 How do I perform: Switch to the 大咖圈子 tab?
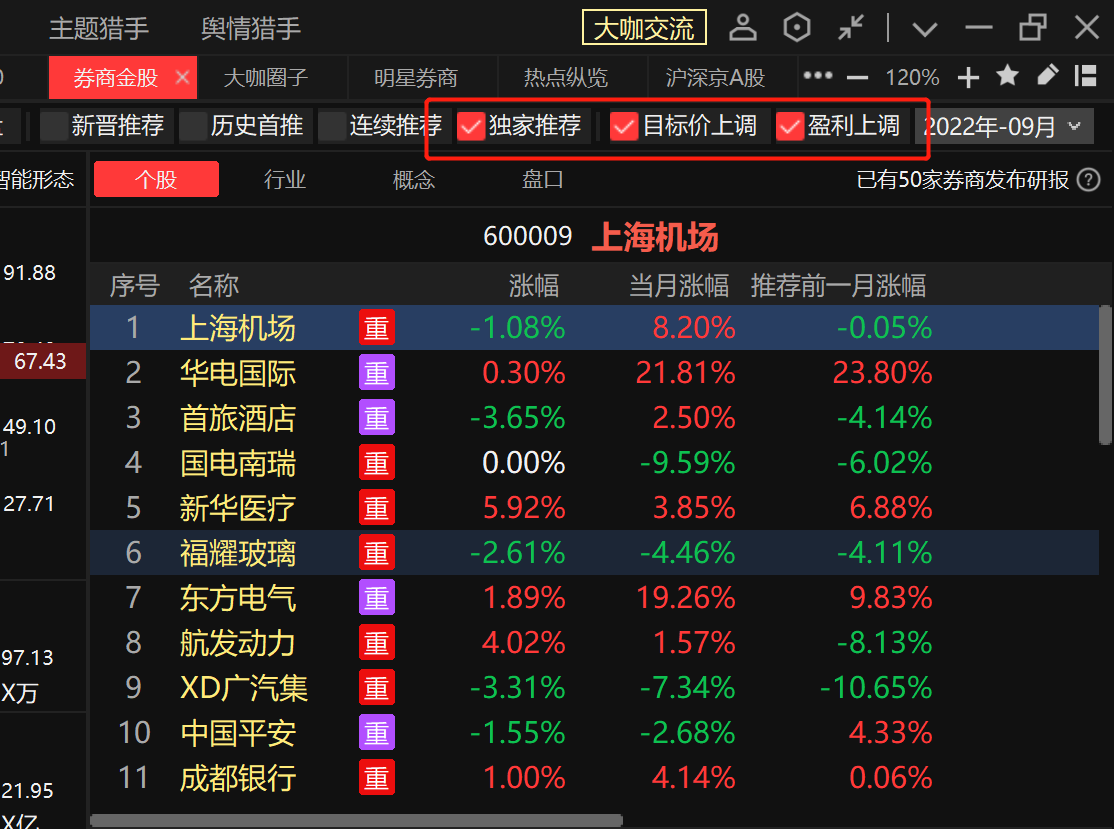point(266,77)
